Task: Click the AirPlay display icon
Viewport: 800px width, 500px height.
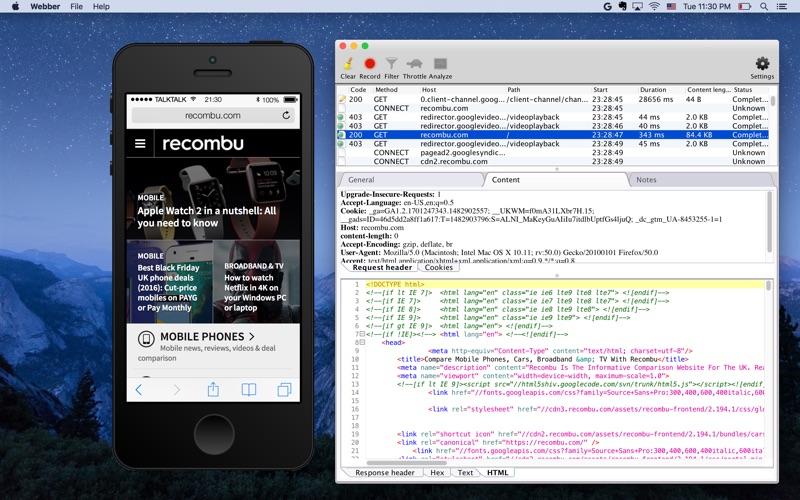Action: click(637, 6)
